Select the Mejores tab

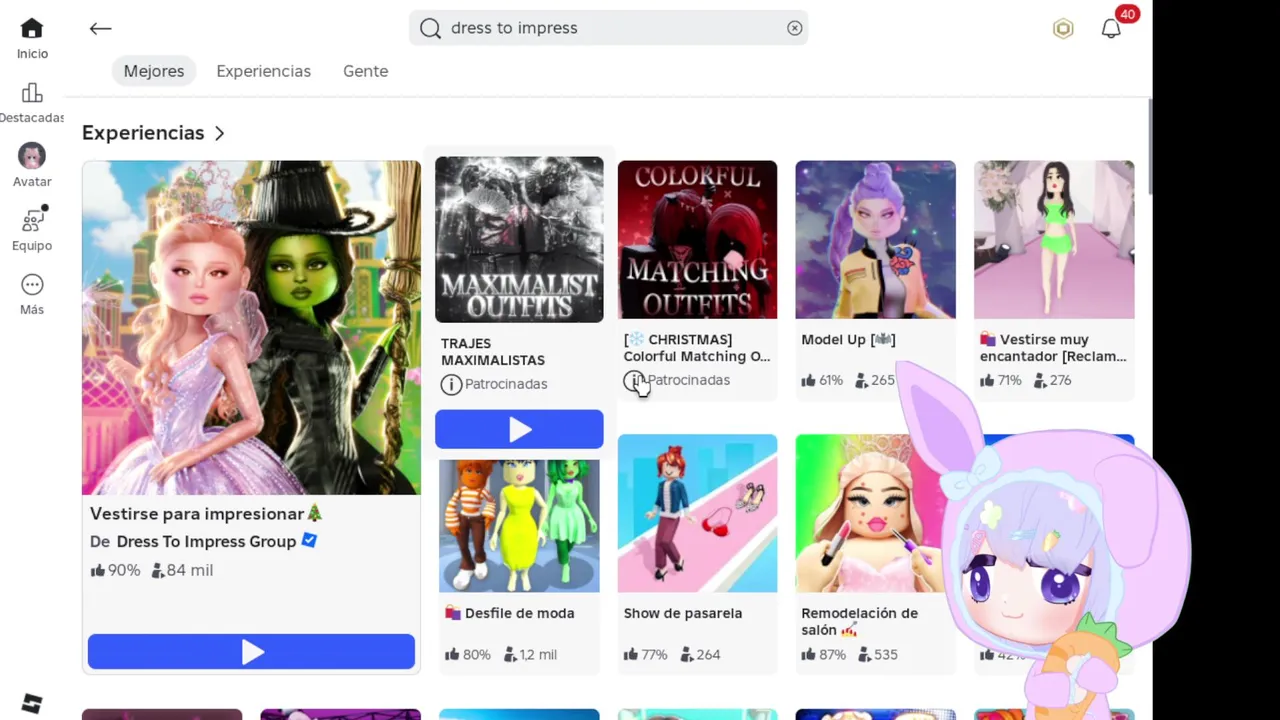point(154,71)
